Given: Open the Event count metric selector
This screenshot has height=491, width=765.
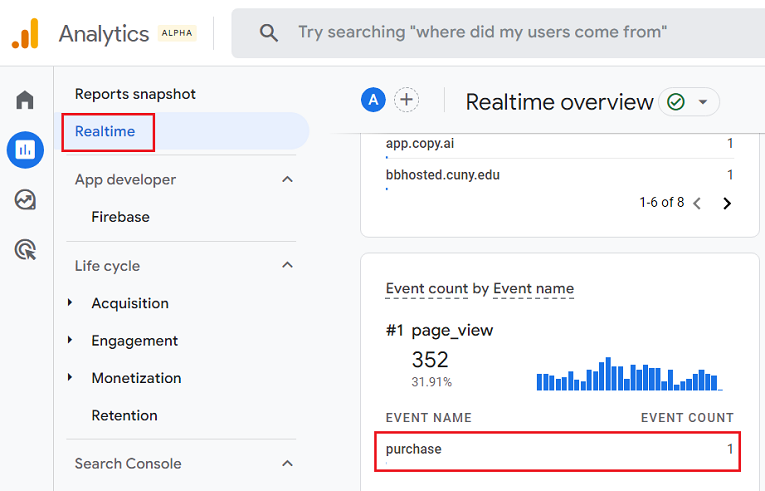Looking at the screenshot, I should 426,289.
